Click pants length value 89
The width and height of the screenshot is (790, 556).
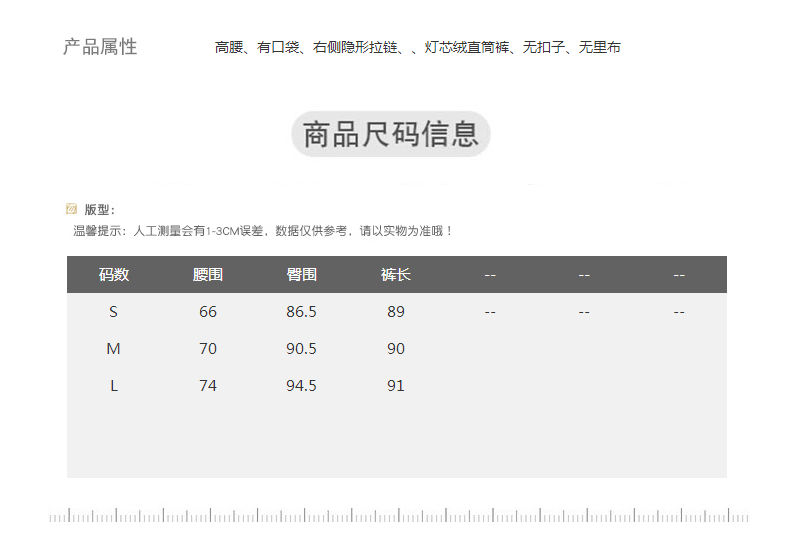(x=396, y=312)
